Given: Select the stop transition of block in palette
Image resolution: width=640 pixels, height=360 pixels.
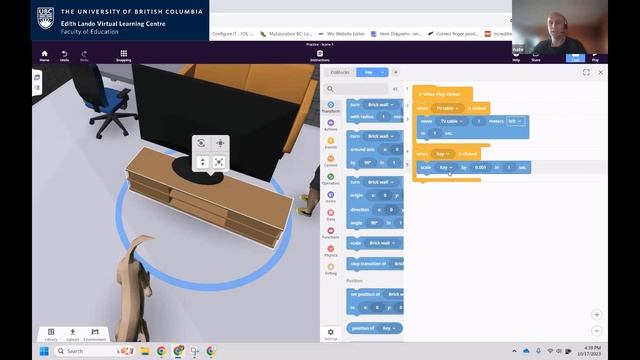Looking at the screenshot, I should tap(375, 264).
